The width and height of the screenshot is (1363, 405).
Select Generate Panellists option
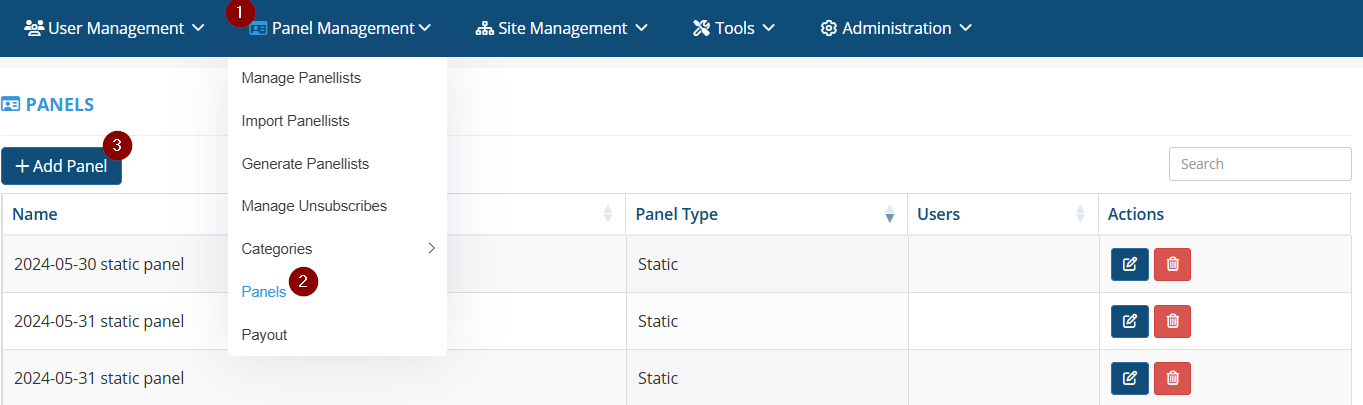305,163
